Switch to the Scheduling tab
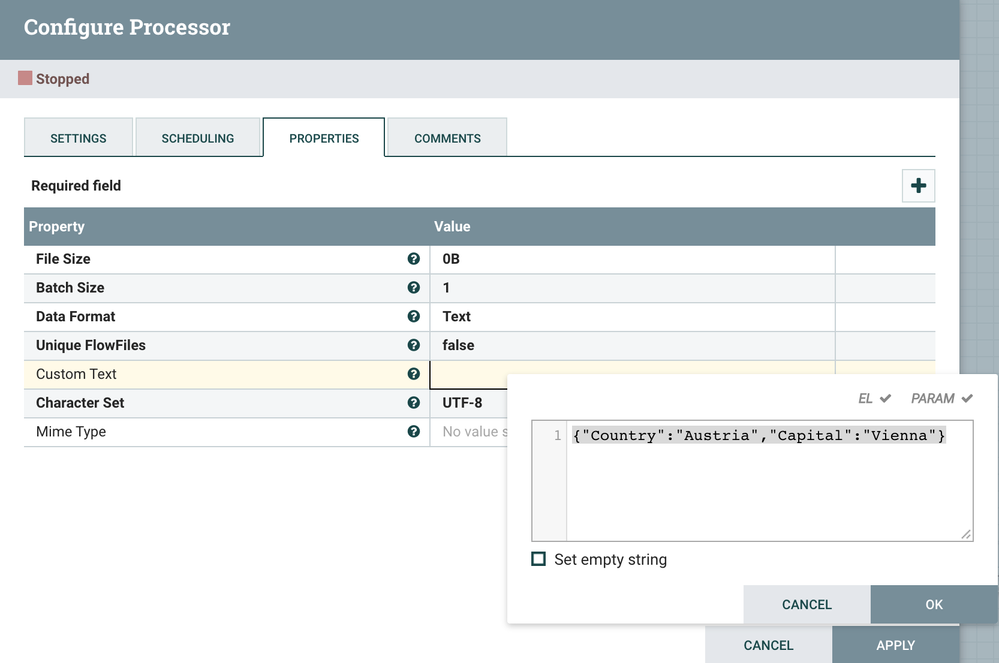Image resolution: width=999 pixels, height=663 pixels. click(x=198, y=138)
